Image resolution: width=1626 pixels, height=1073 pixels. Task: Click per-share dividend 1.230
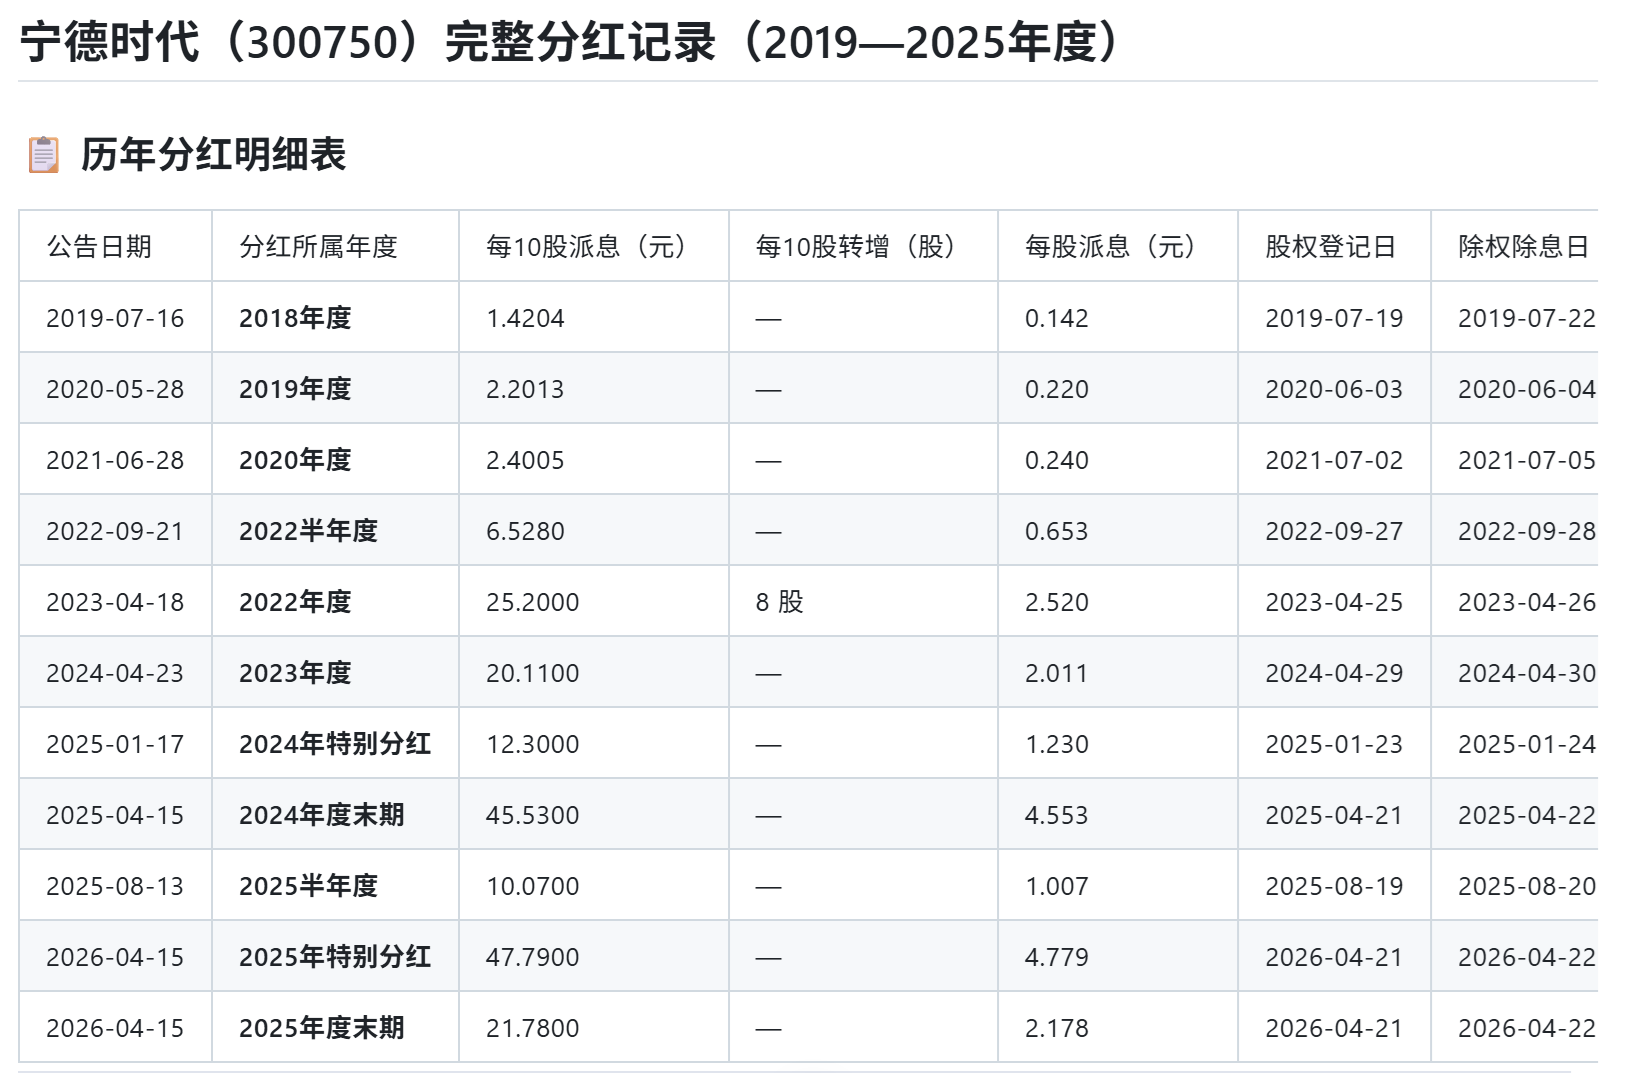point(1056,744)
